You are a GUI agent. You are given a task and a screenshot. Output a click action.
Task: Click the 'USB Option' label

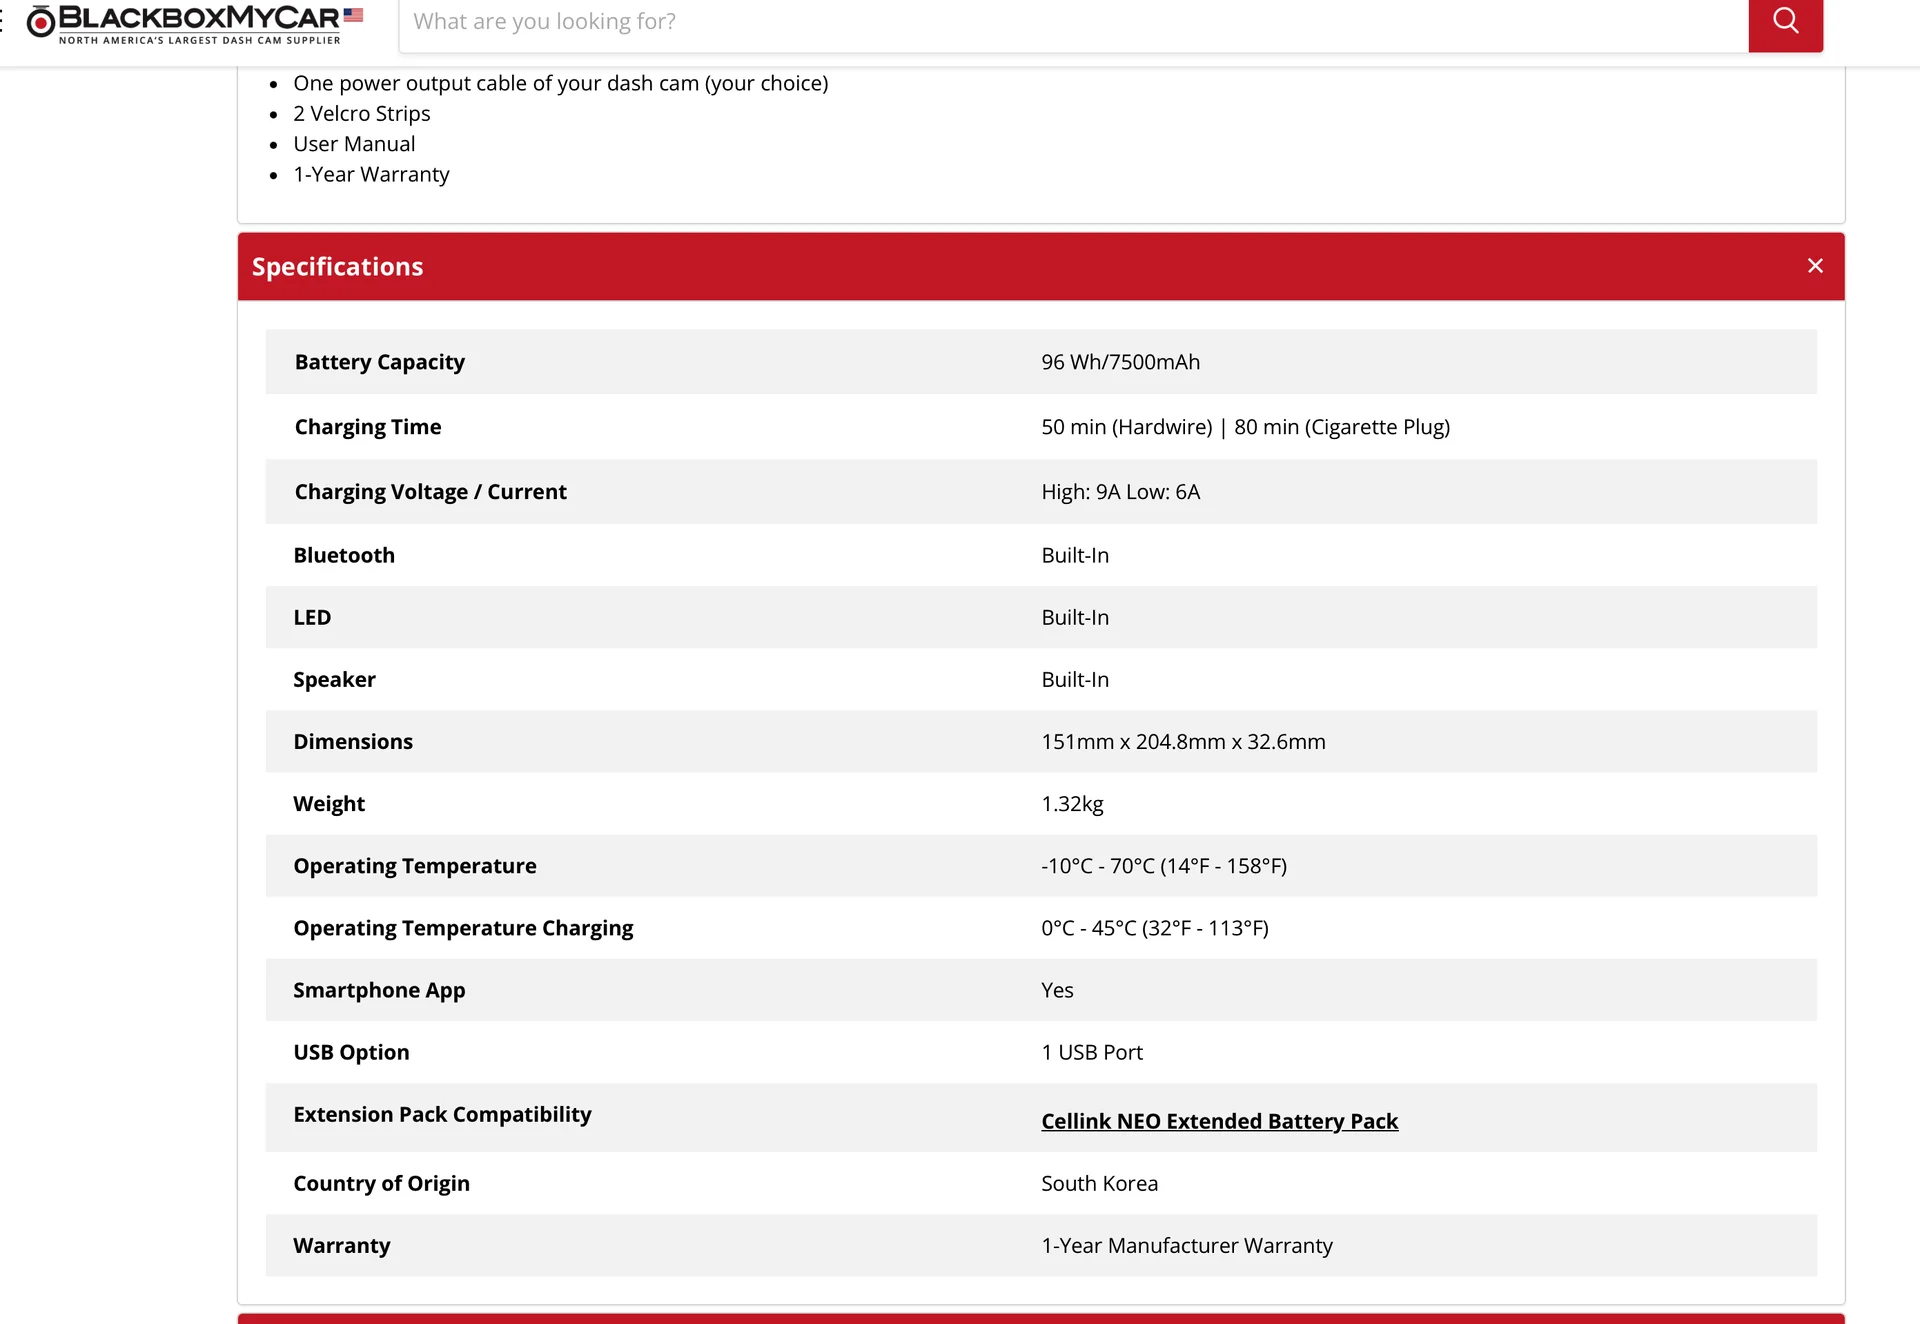click(x=351, y=1052)
